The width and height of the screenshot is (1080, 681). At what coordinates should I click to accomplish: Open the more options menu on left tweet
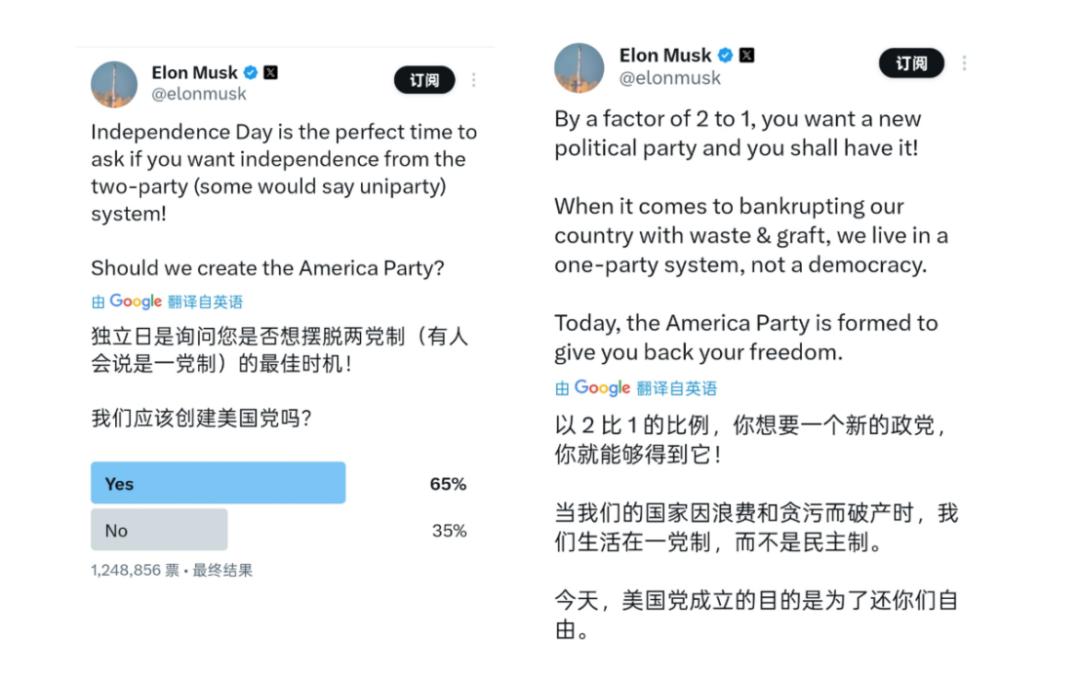[474, 80]
